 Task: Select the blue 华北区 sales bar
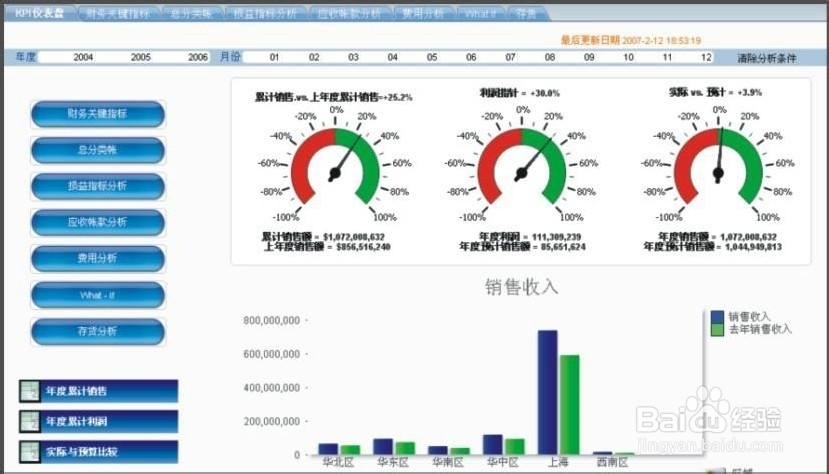[x=328, y=449]
